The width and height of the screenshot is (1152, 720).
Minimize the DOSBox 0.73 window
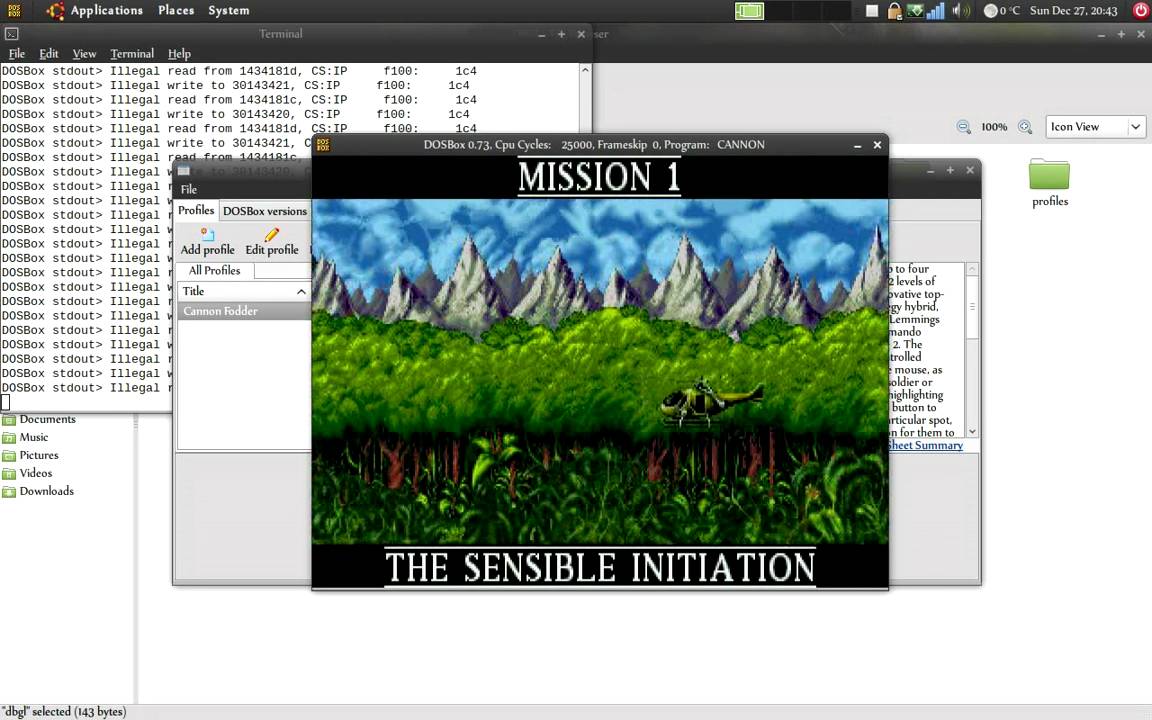[857, 145]
